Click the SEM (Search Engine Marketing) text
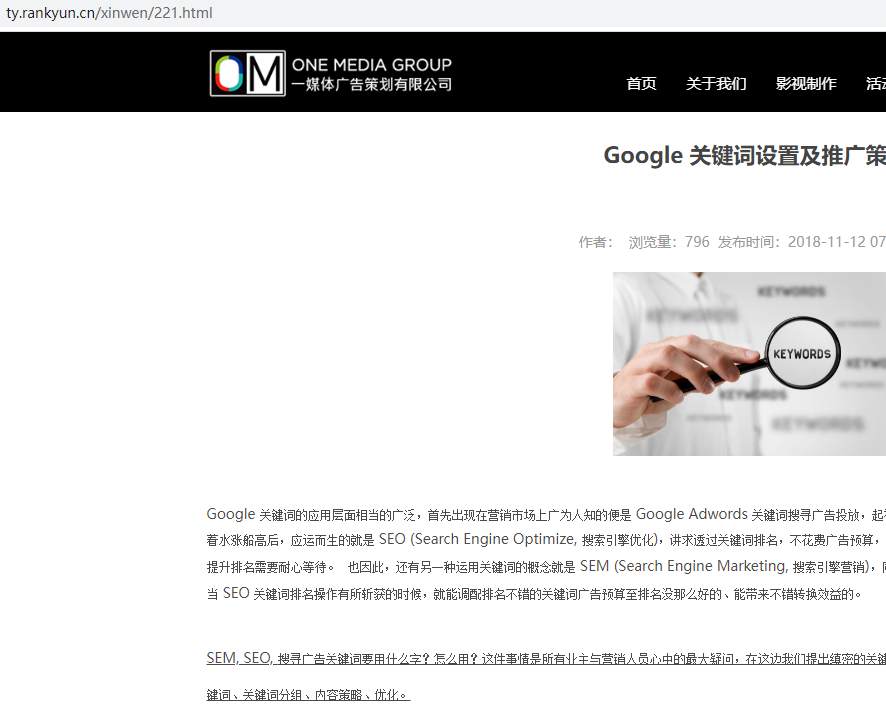Viewport: 886px width, 718px height. 680,565
